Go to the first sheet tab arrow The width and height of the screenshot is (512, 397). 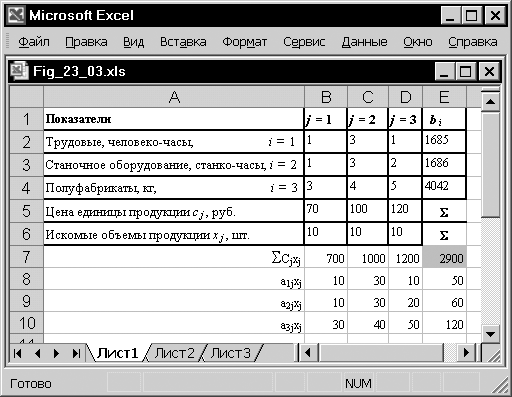(18, 353)
